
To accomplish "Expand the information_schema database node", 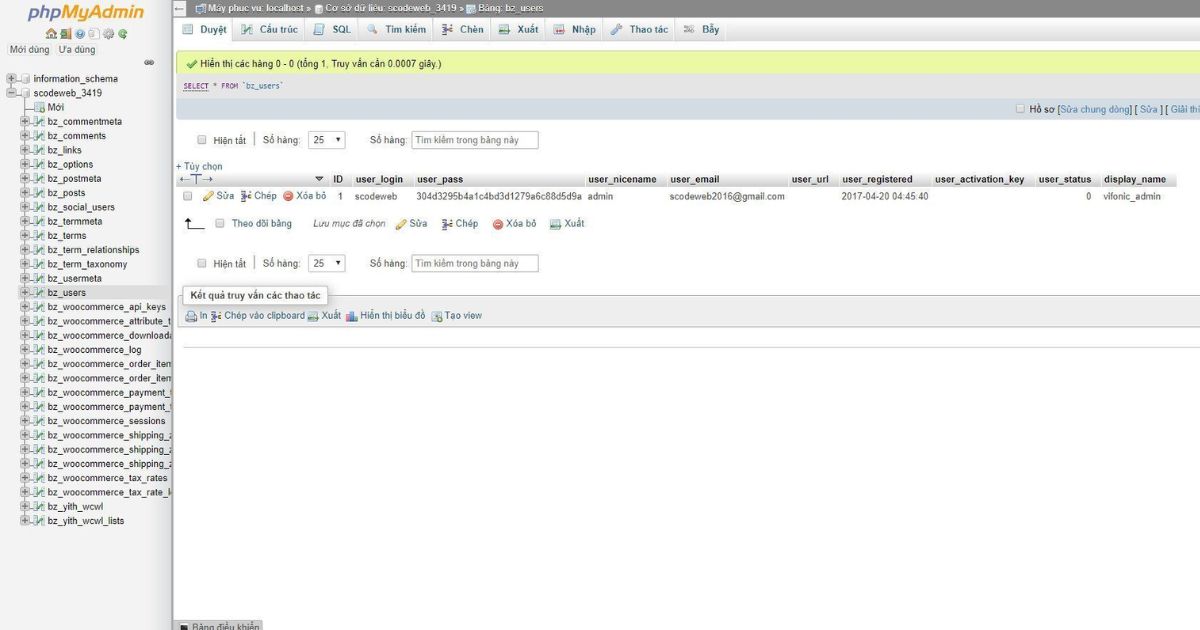I will tap(11, 79).
